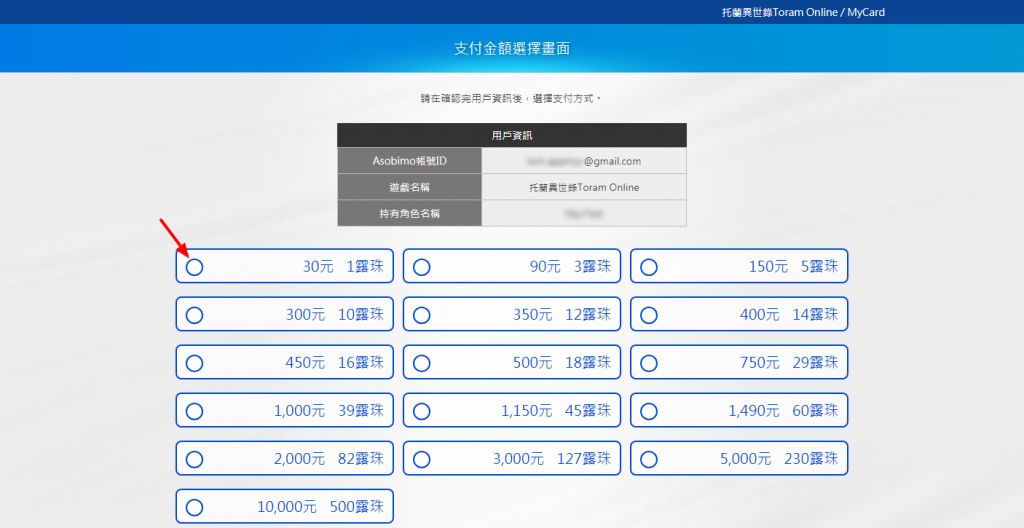Choose the 1,490元 60露珠 radio button

[648, 411]
